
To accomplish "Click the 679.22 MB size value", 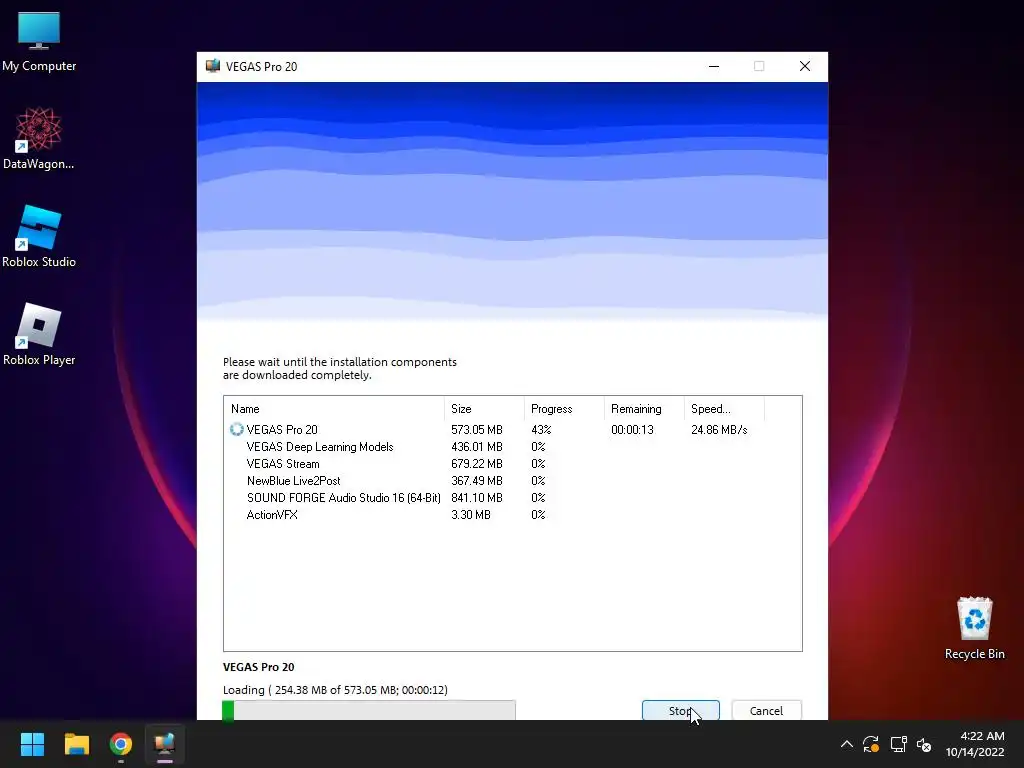I will pos(477,464).
